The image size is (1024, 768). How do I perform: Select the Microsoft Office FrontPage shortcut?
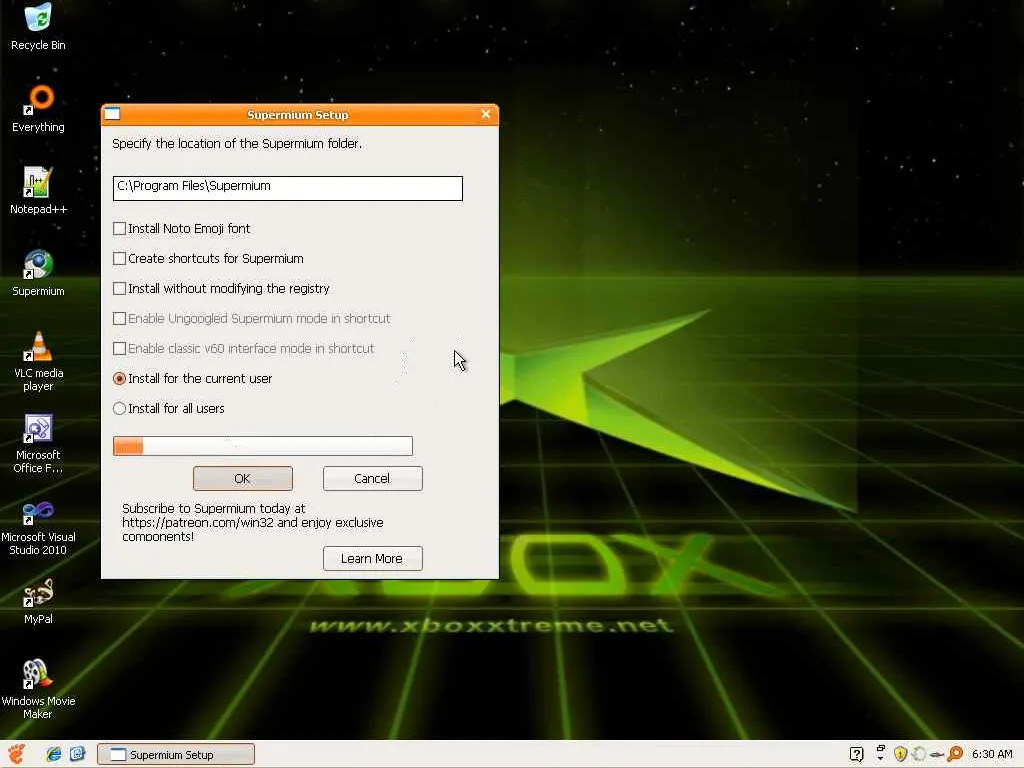[x=38, y=443]
